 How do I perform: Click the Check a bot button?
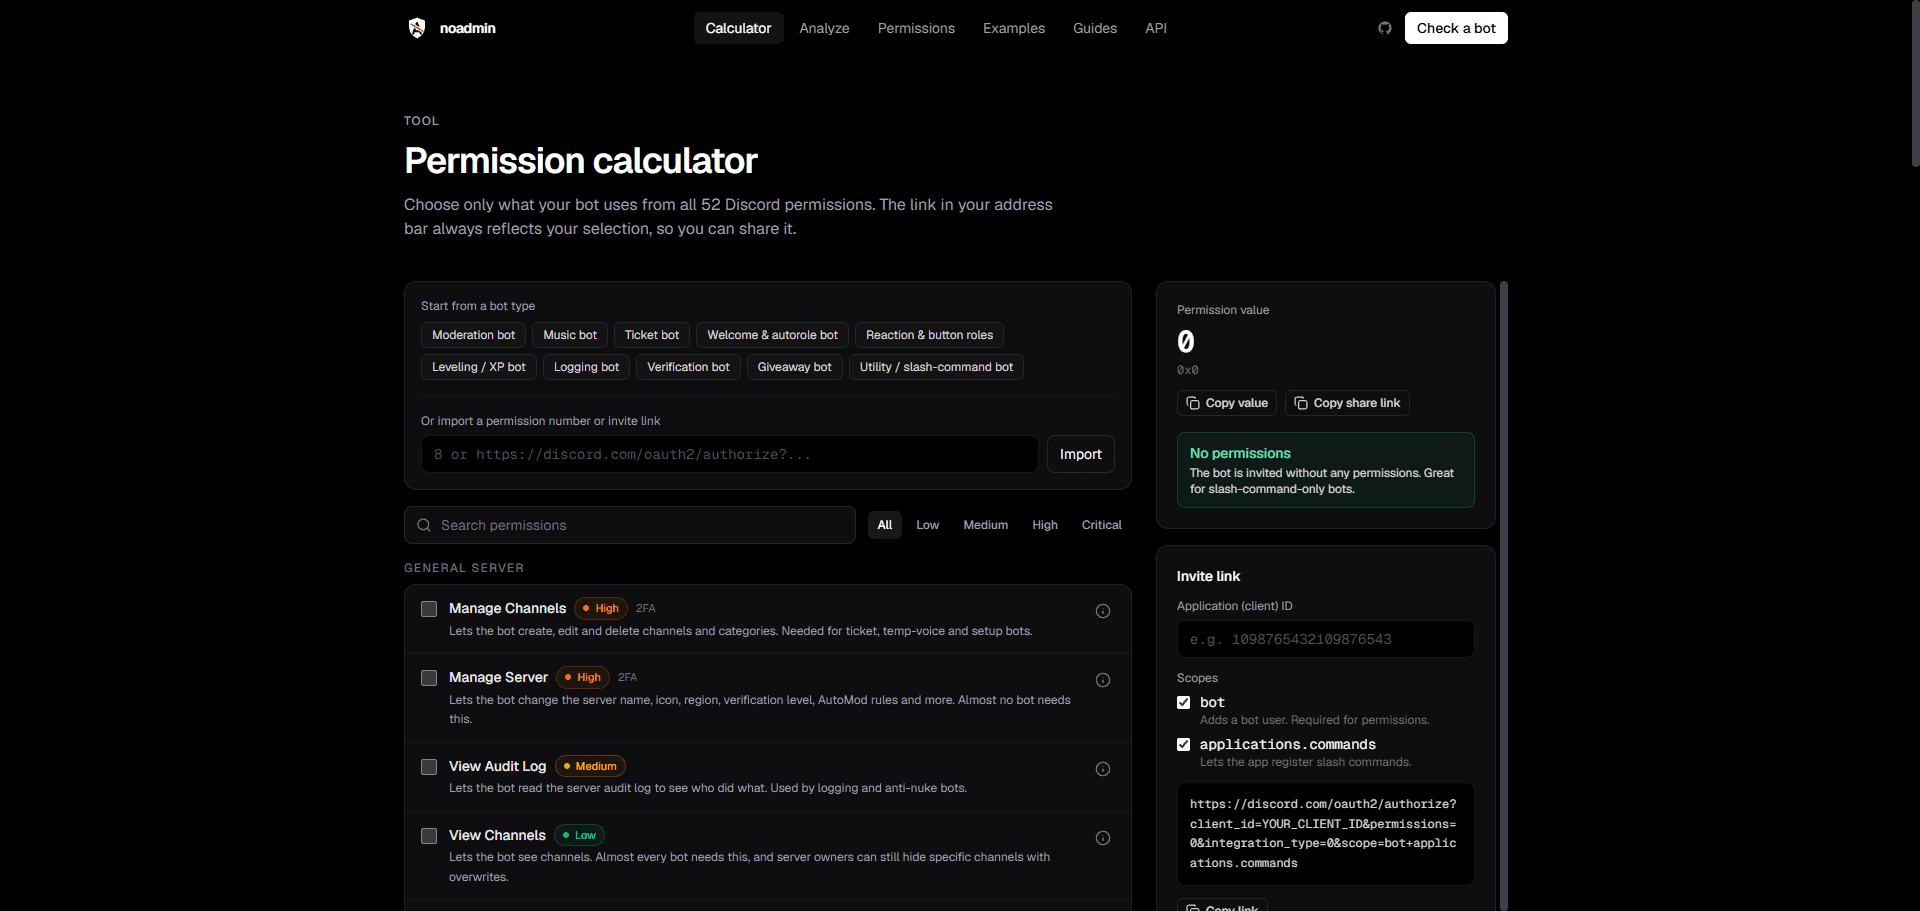[1456, 28]
